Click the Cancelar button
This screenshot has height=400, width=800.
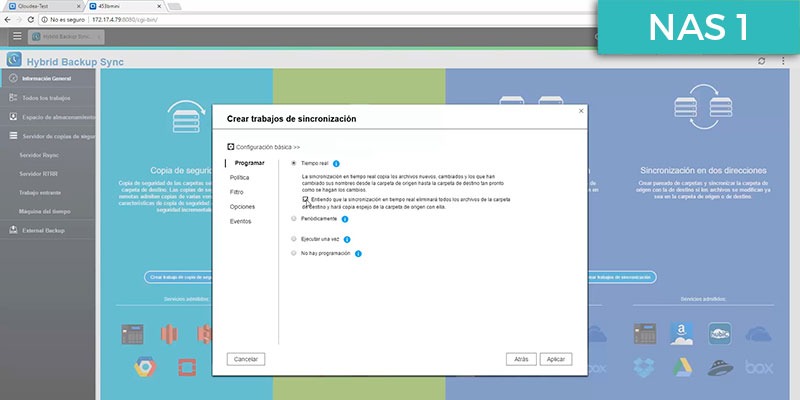coord(246,359)
